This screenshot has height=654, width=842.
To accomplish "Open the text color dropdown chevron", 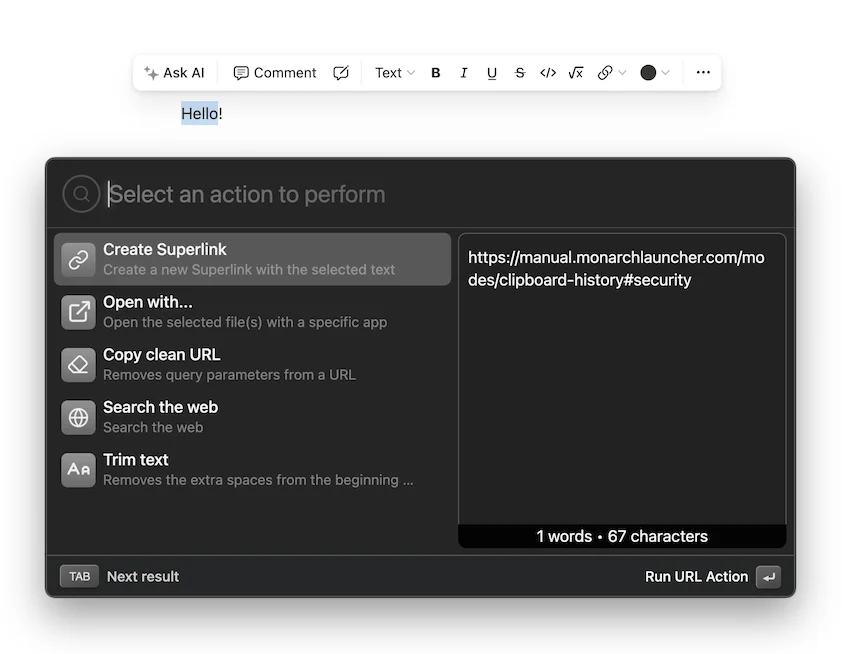I will (664, 72).
